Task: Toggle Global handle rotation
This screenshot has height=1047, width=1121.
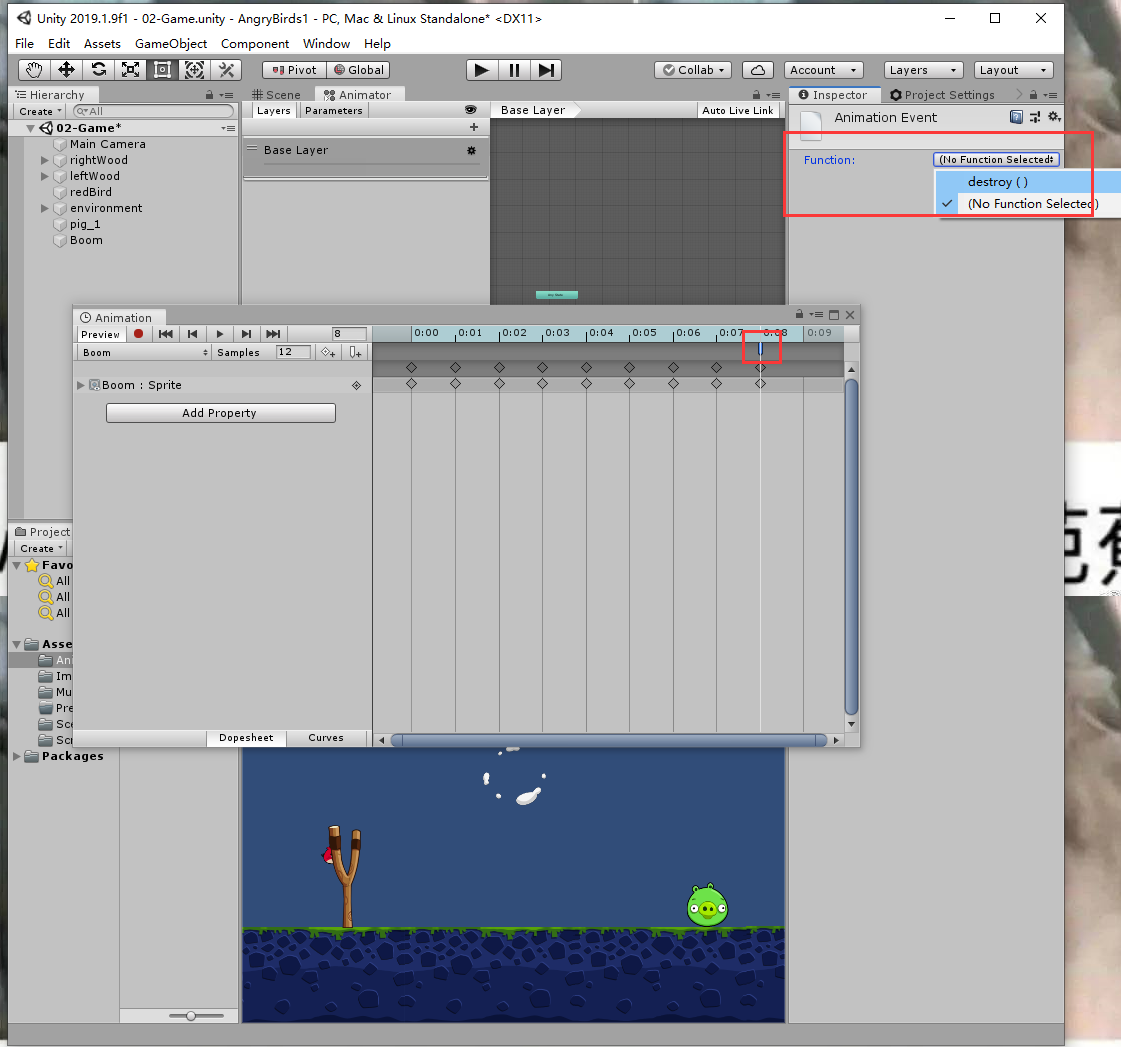Action: (359, 70)
